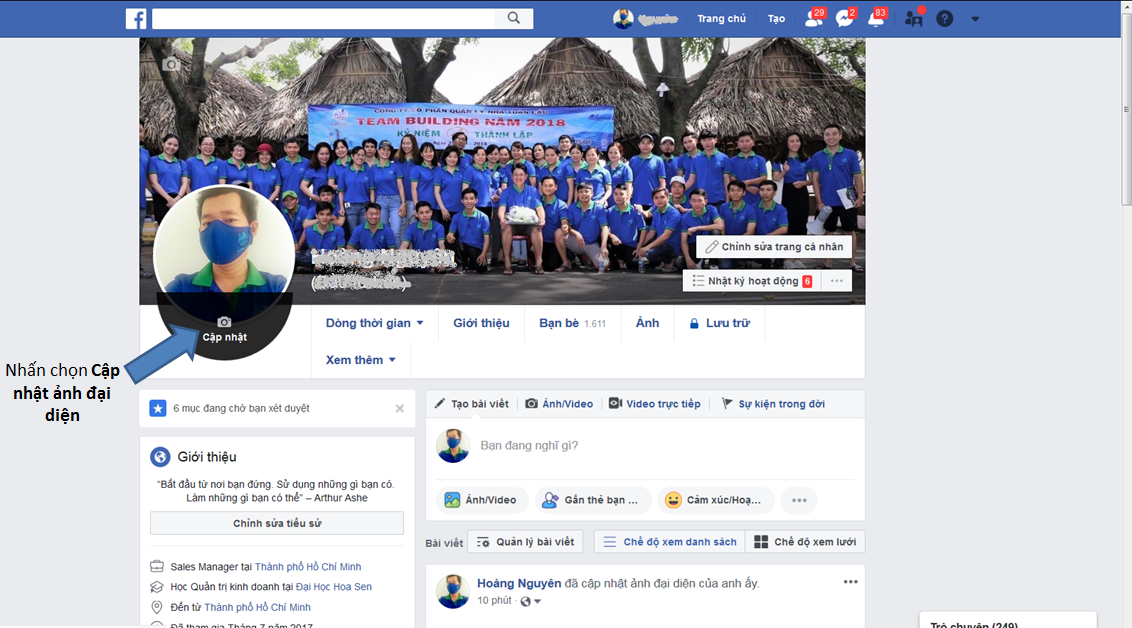
Task: Click Cảm xúc/Hoạt động button
Action: pyautogui.click(x=715, y=500)
